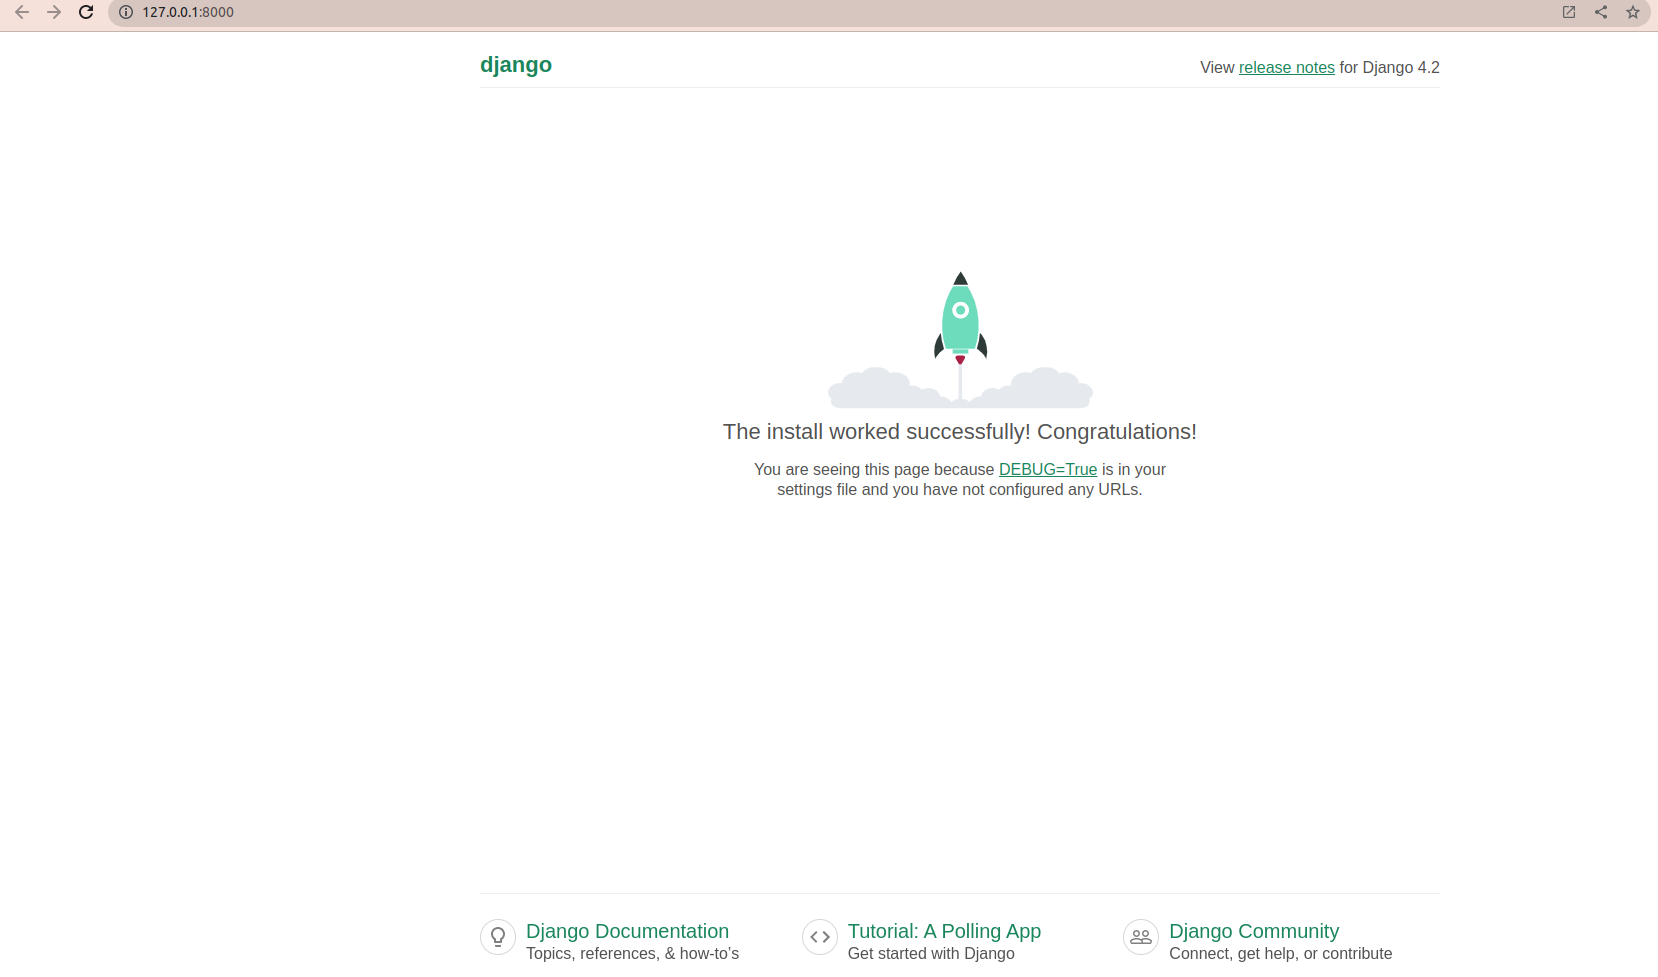Click 'for Django 4.2' text
Screen dimensions: 1658x977
1390,67
